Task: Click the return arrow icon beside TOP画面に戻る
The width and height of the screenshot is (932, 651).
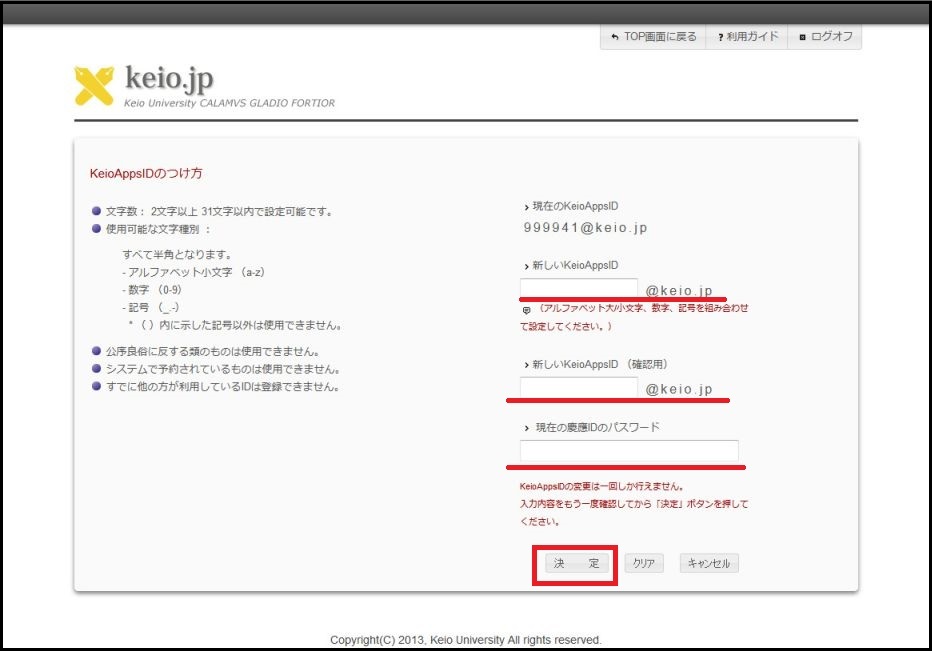Action: (614, 37)
